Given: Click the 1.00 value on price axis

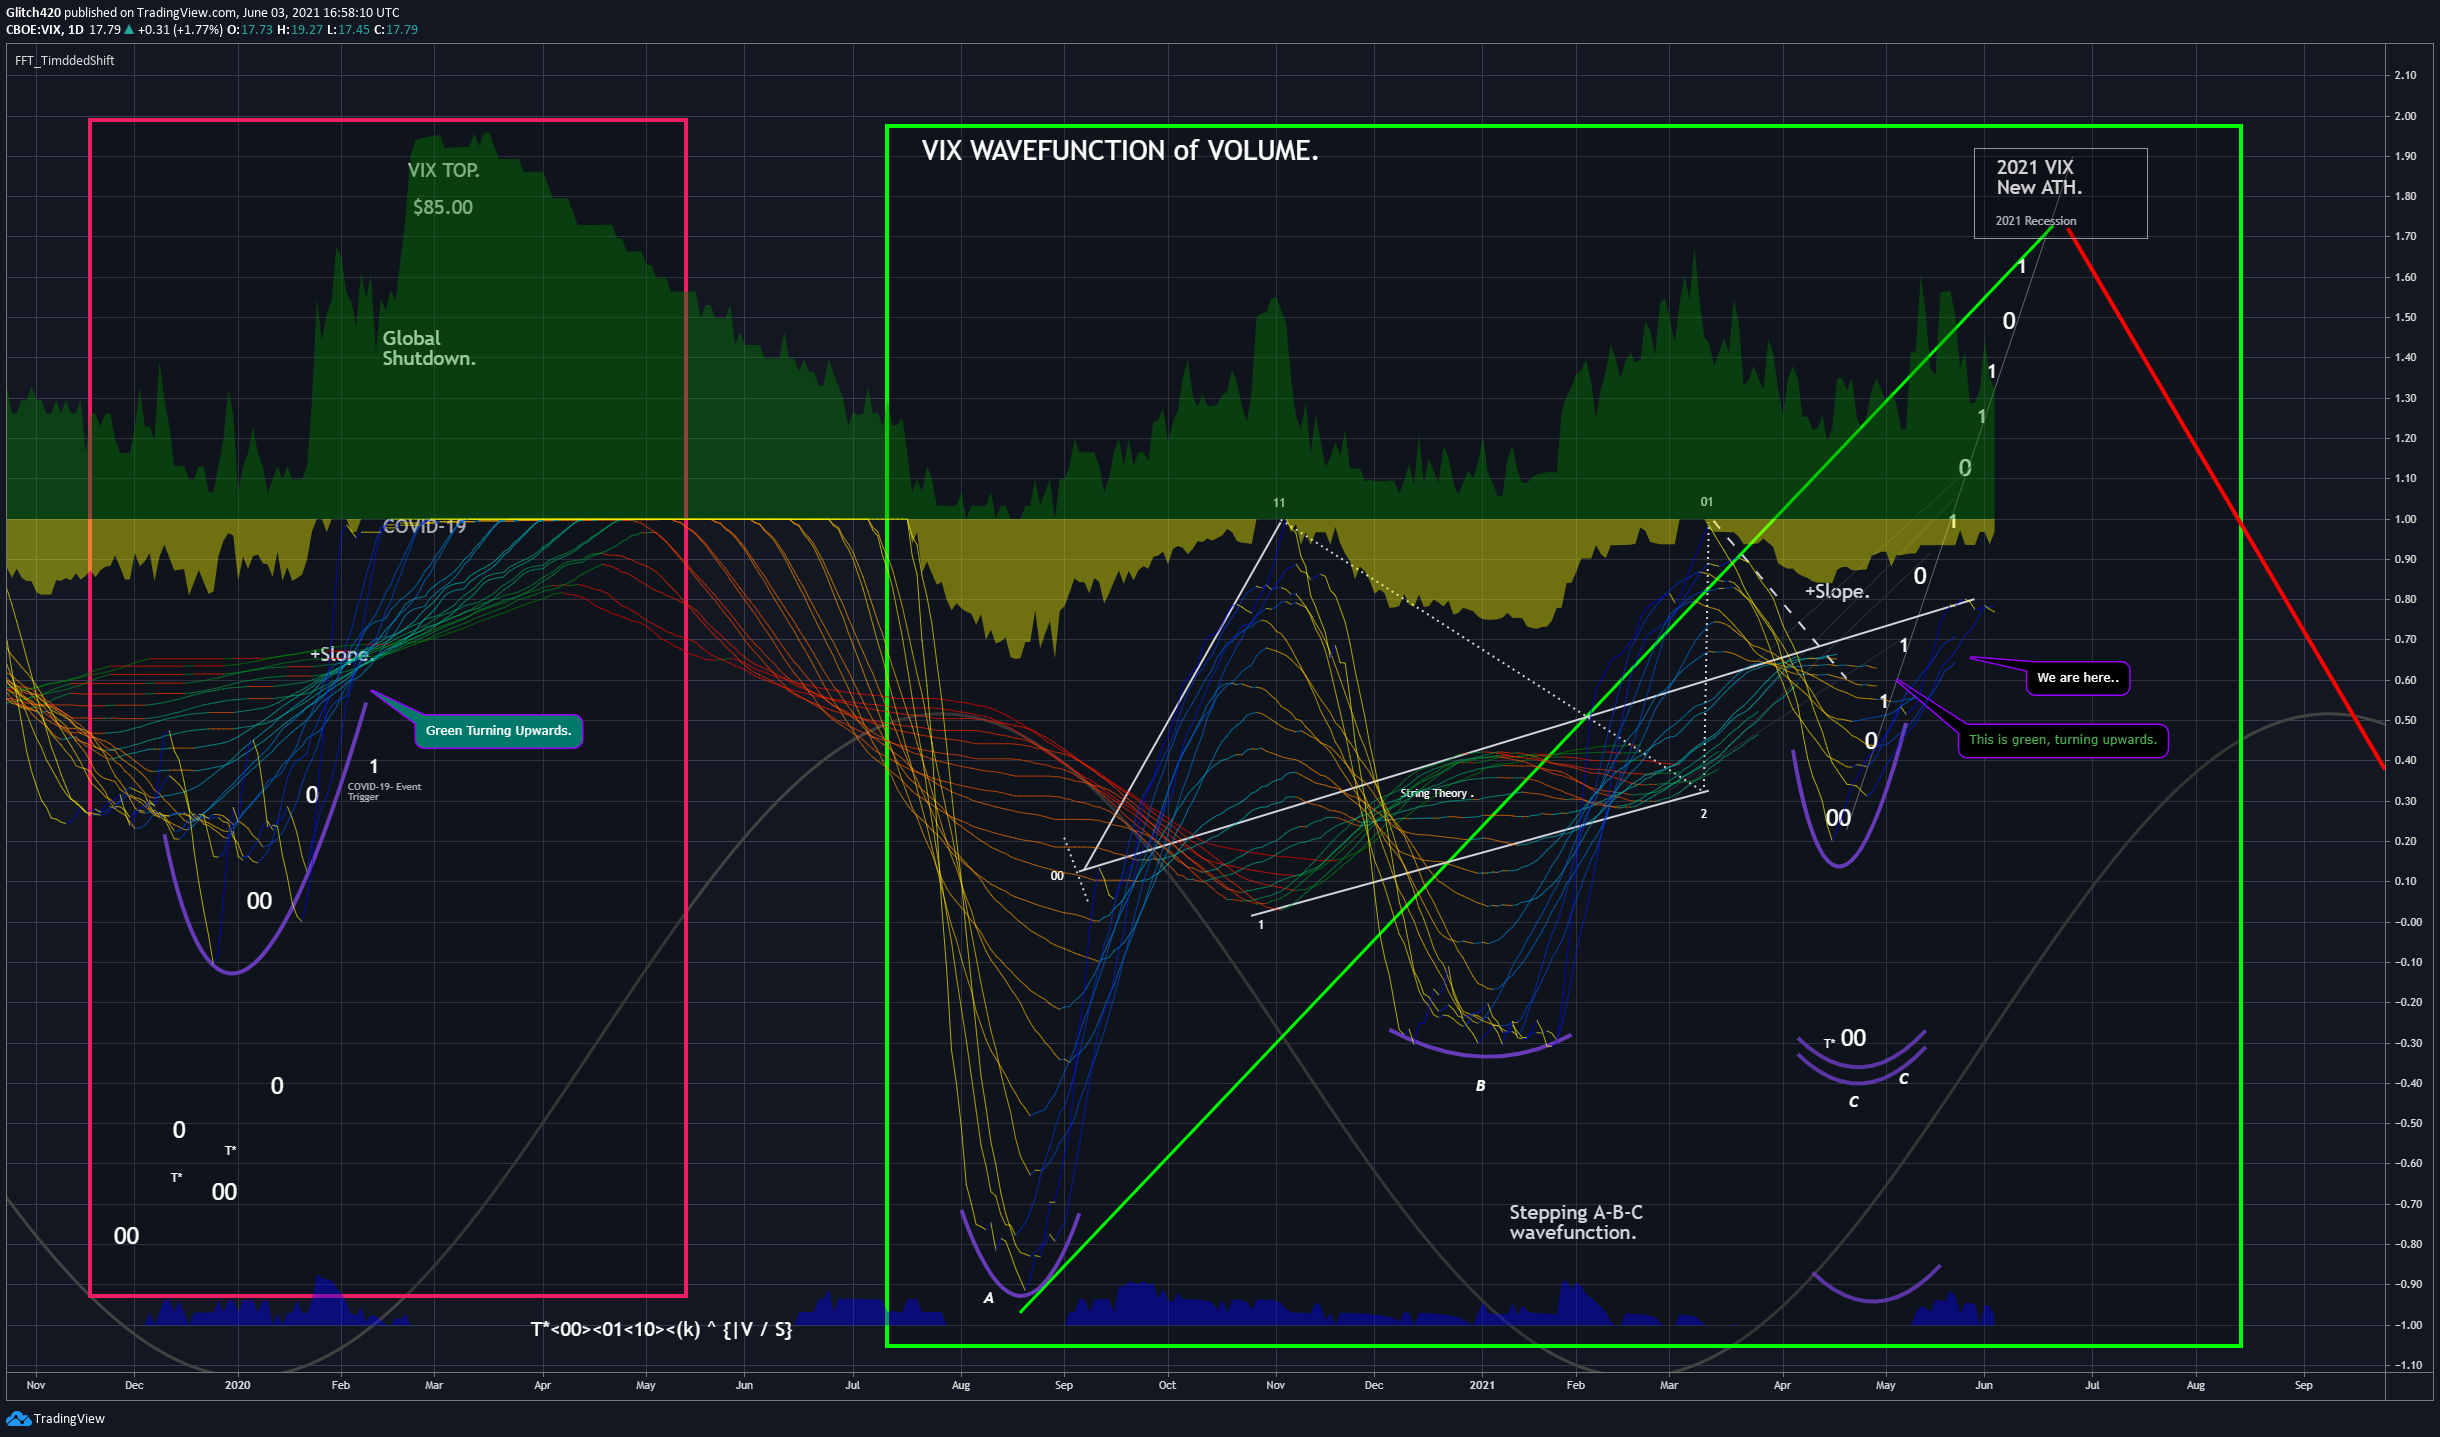Looking at the screenshot, I should 2405,519.
